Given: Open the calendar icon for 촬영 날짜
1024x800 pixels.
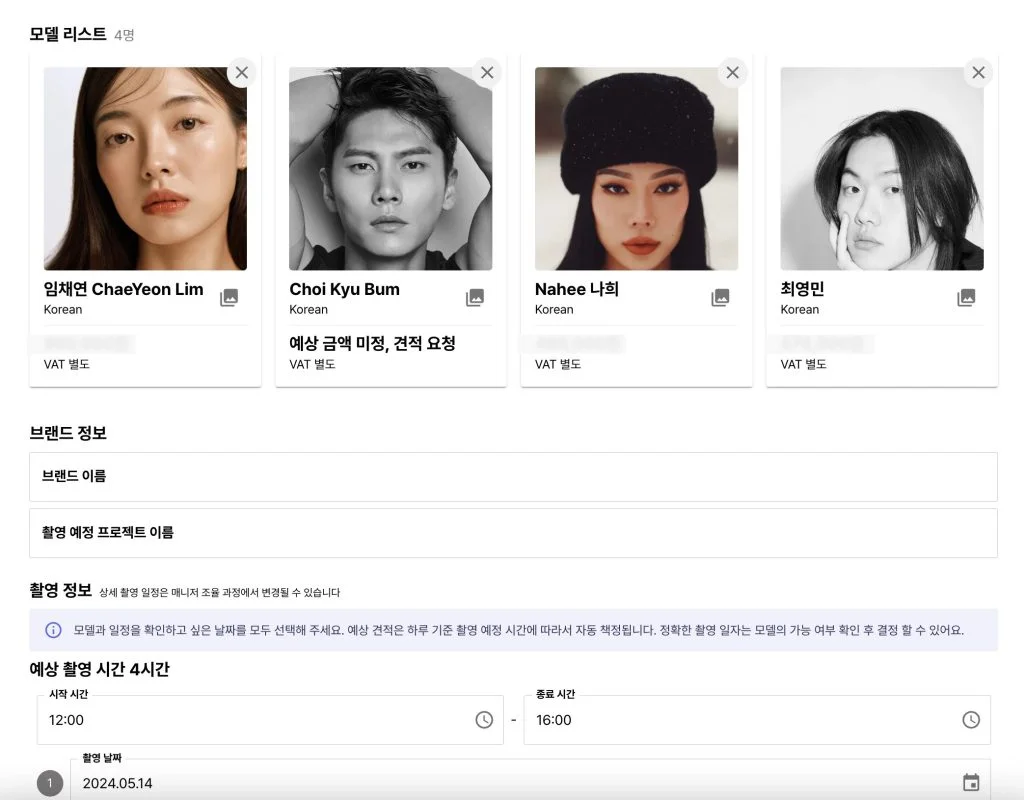Looking at the screenshot, I should click(969, 782).
